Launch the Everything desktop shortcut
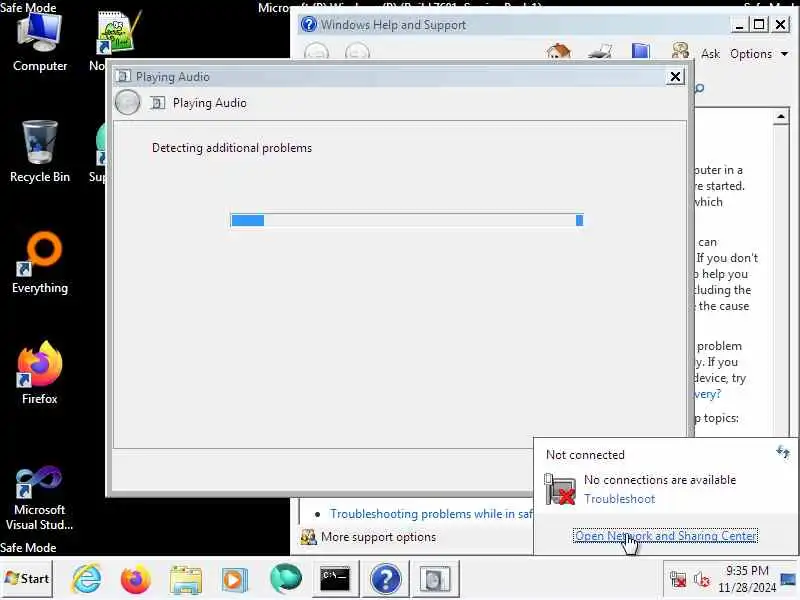Viewport: 800px width, 600px height. pyautogui.click(x=40, y=263)
